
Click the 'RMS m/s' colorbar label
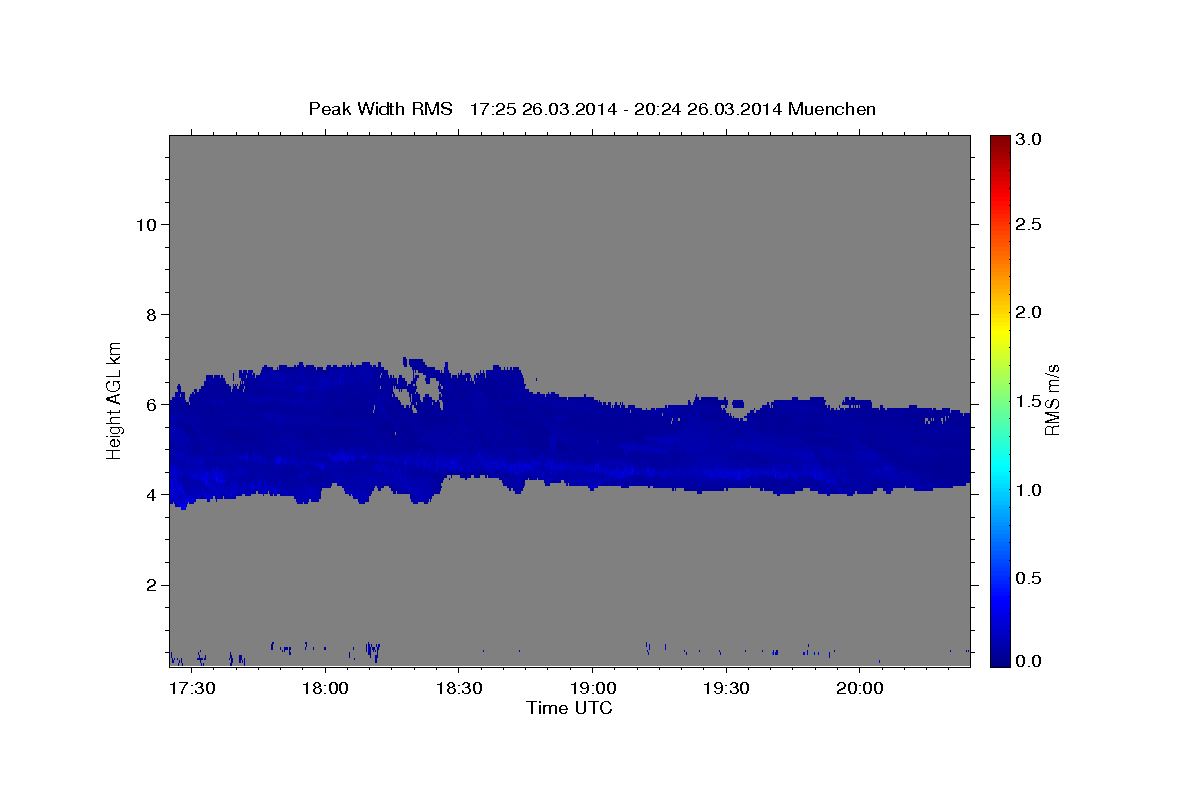tap(1052, 400)
